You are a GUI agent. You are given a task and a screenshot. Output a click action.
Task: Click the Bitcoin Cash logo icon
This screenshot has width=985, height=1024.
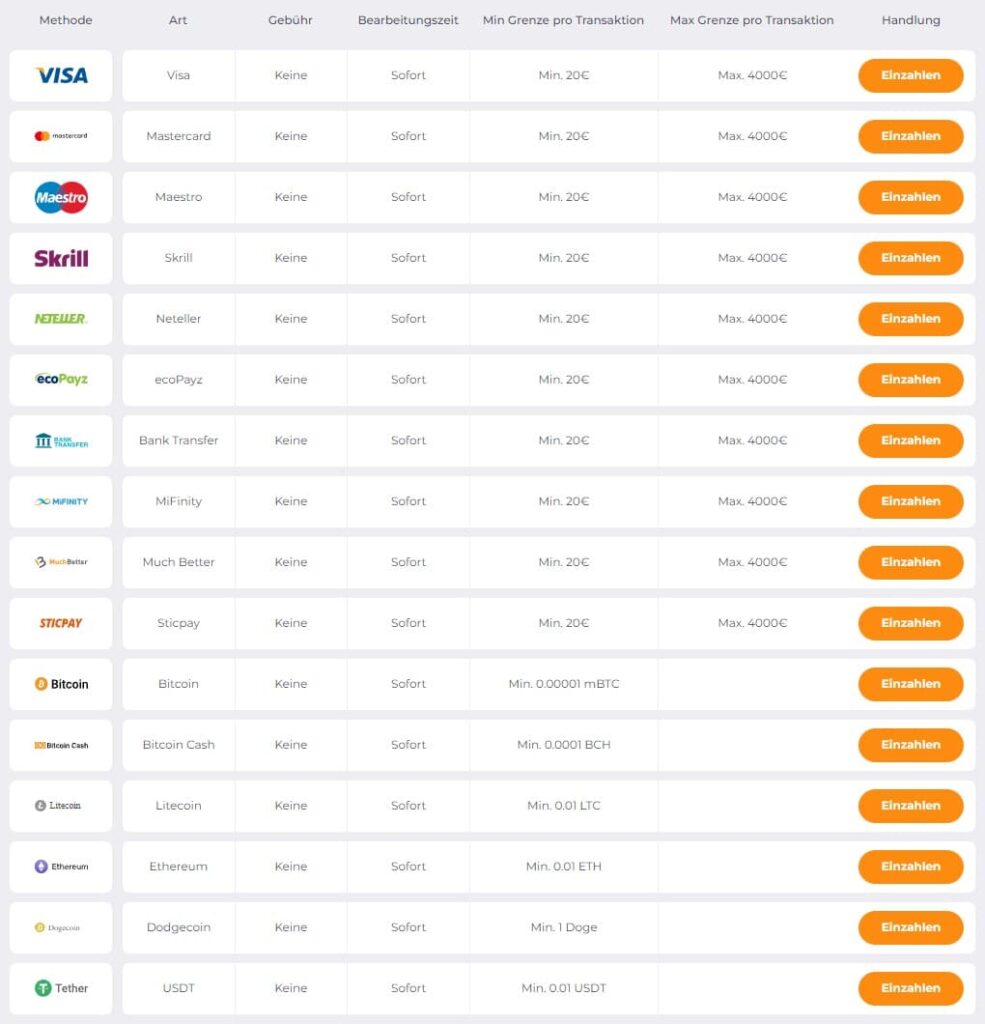pos(61,745)
